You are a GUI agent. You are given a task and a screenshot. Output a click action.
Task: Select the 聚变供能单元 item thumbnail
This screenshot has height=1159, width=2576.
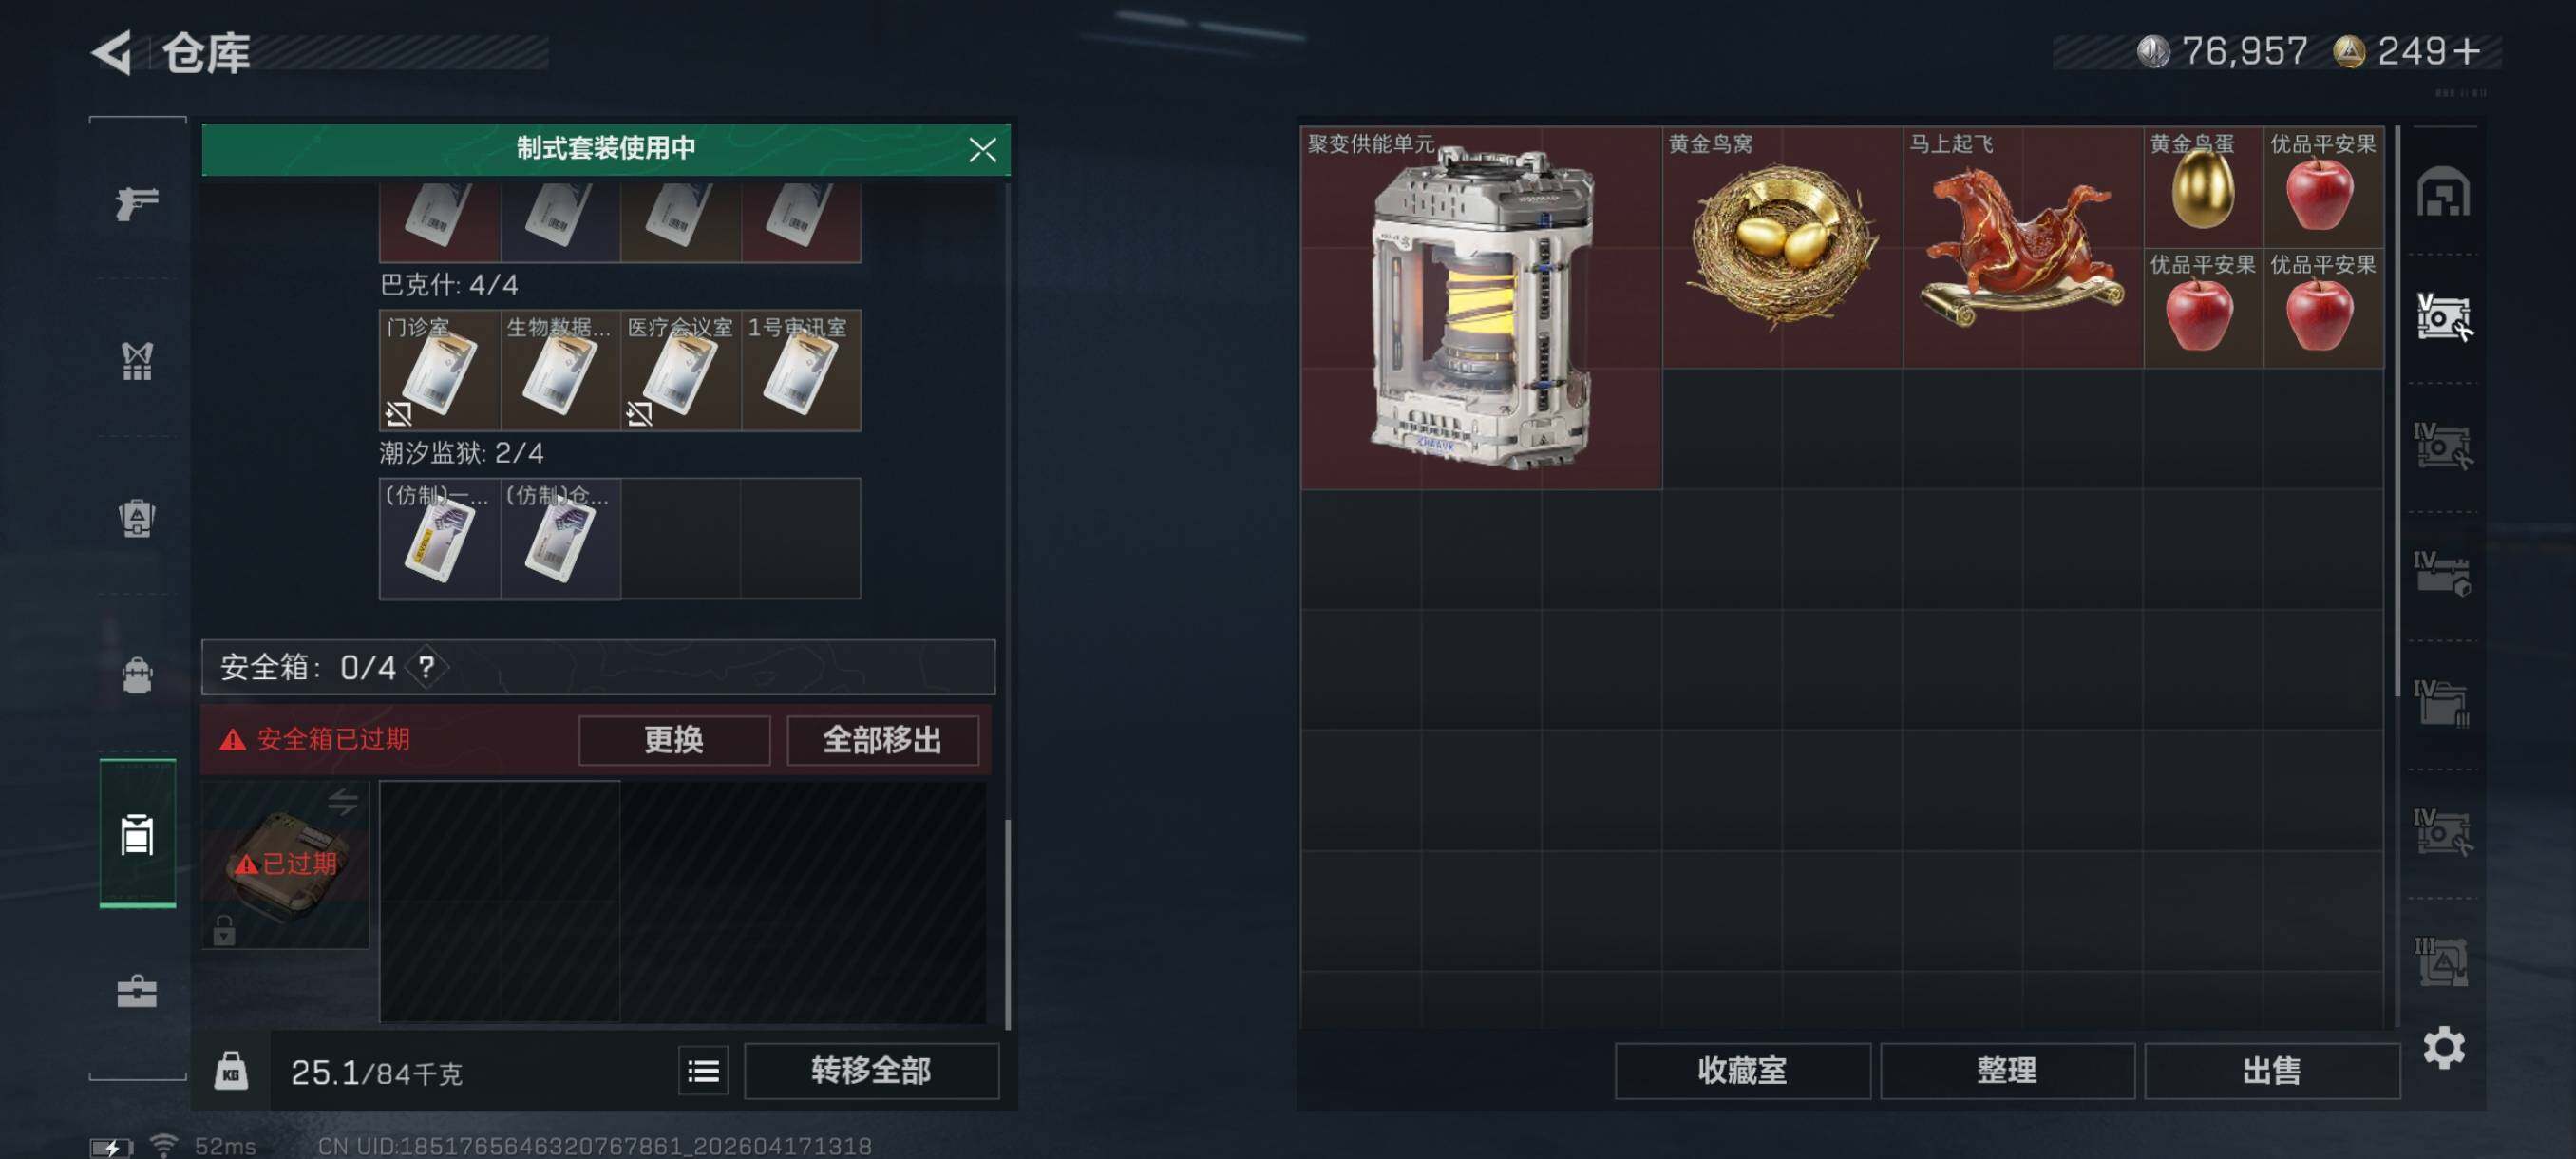(1481, 308)
